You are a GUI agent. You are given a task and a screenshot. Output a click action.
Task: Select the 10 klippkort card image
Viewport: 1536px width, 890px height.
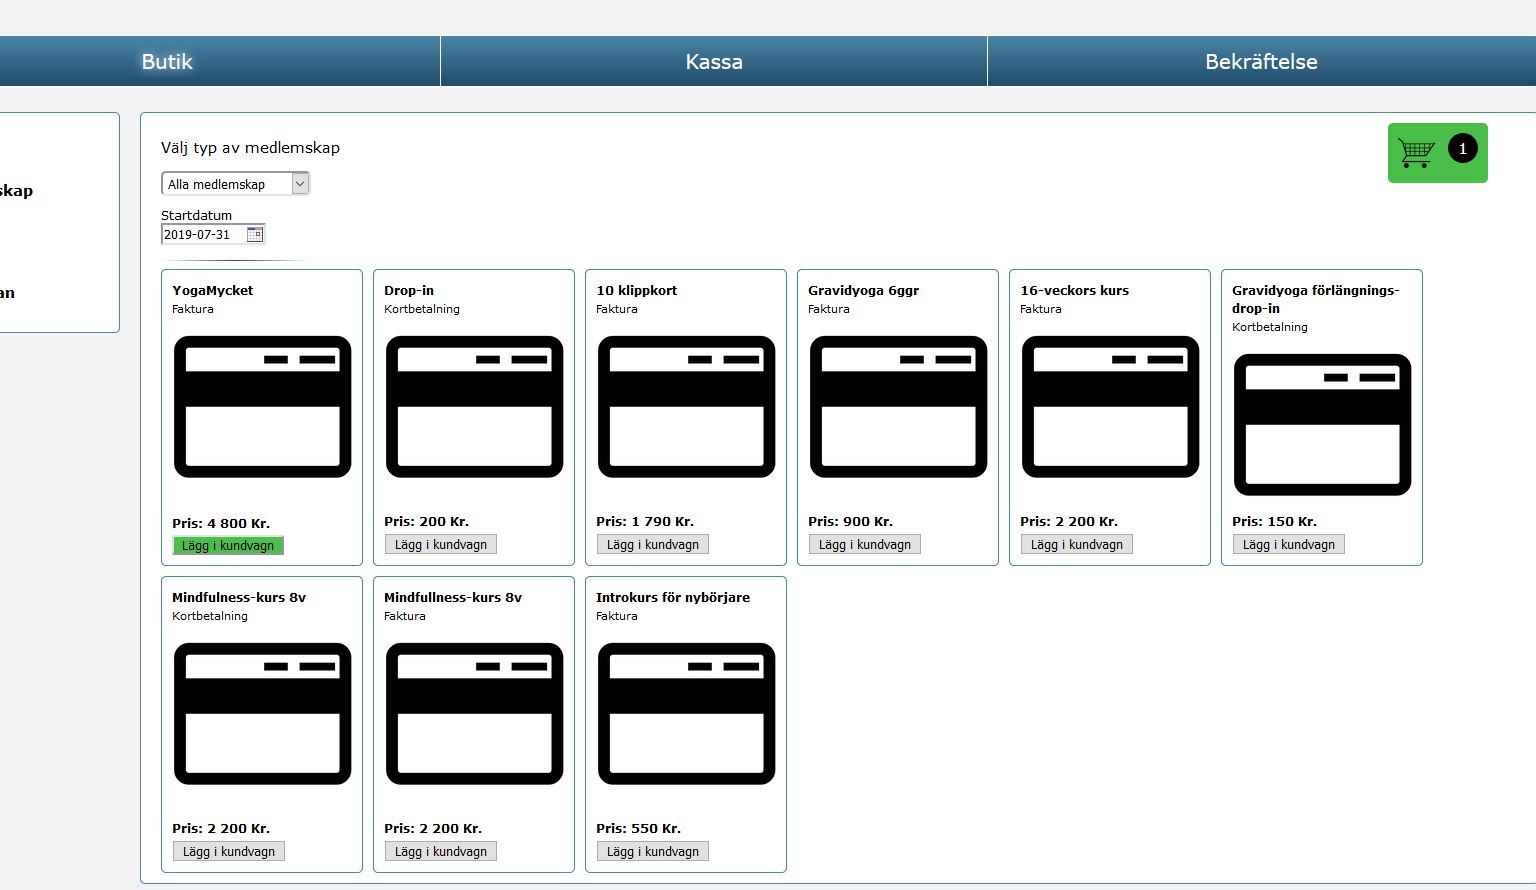point(686,407)
